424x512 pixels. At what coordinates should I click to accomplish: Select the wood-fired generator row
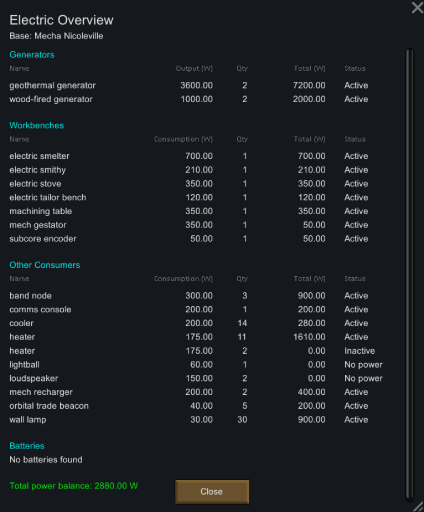[x=189, y=99]
